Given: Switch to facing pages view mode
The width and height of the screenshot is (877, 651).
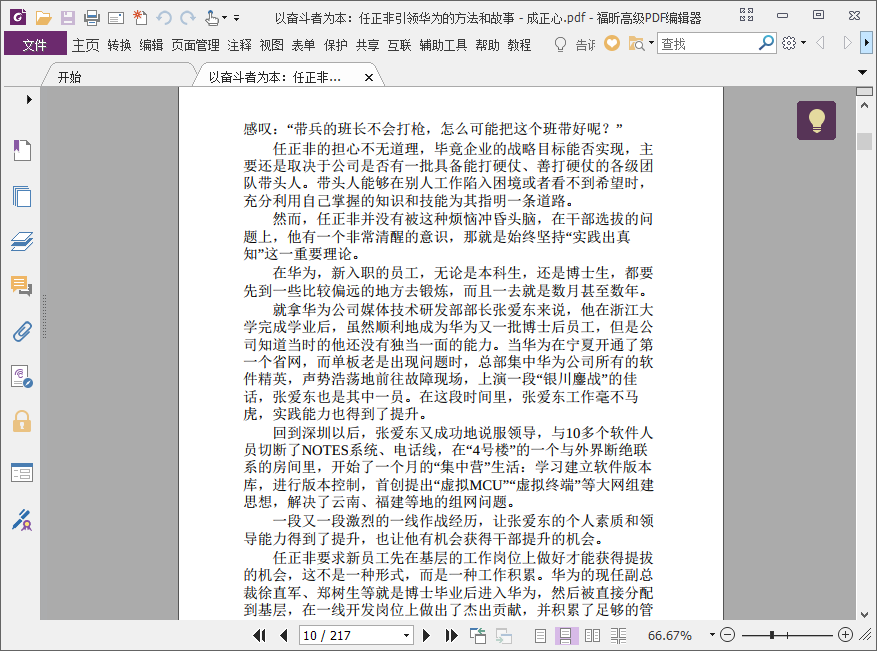Looking at the screenshot, I should 592,635.
